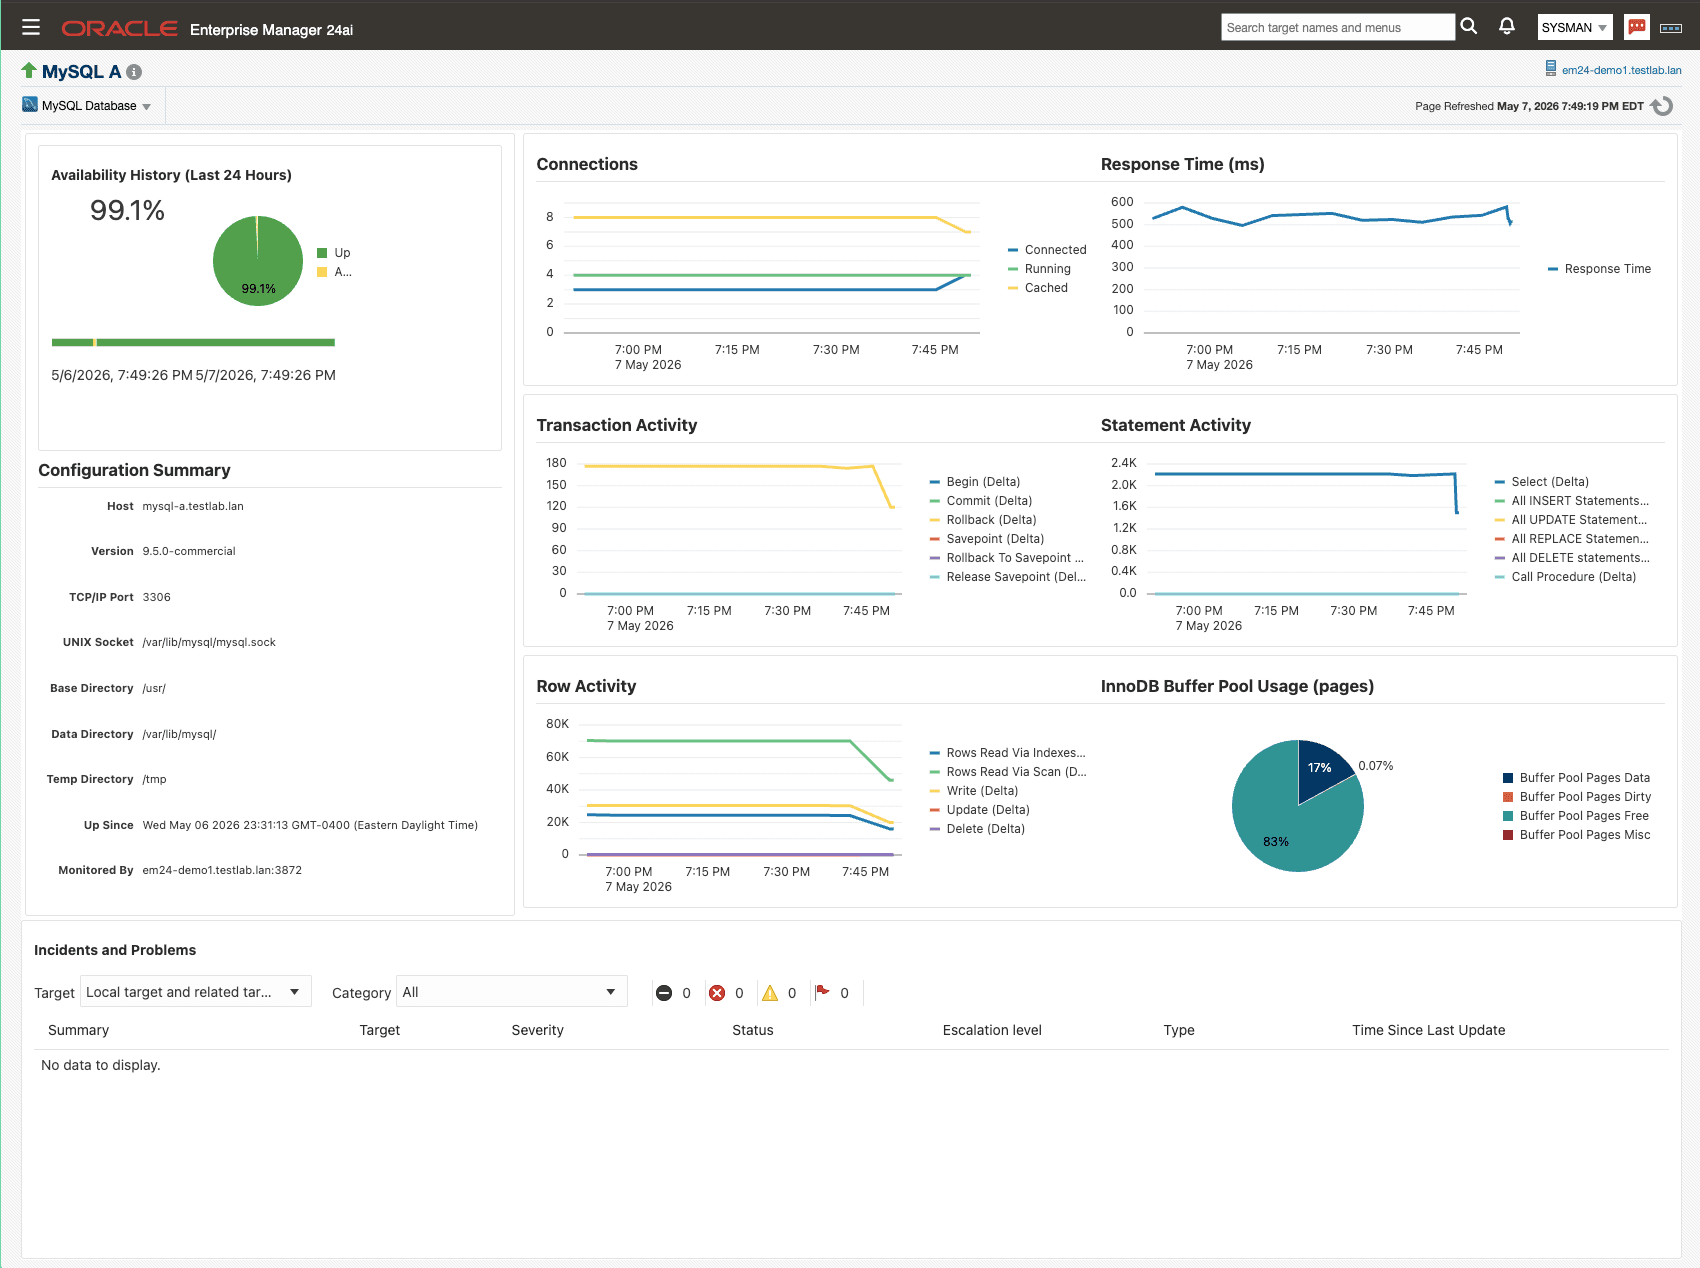Click the MySQL A page title
Viewport: 1700px width, 1268px height.
pos(81,72)
